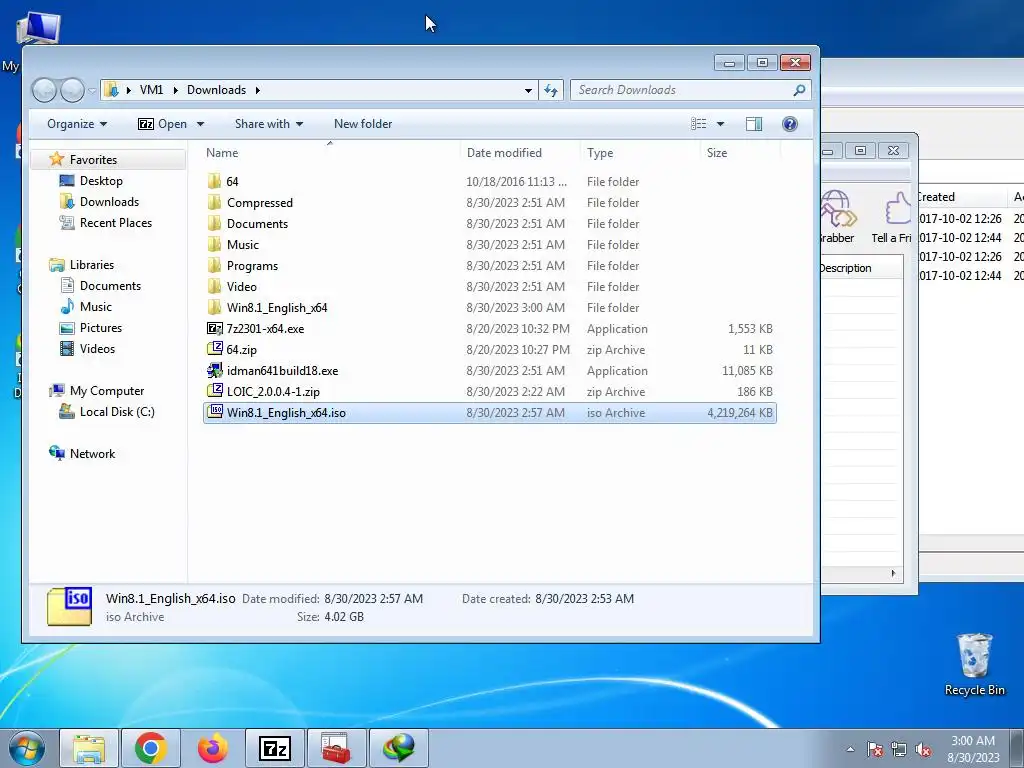Open the red toolbox taskbar icon
This screenshot has height=768, width=1024.
337,748
